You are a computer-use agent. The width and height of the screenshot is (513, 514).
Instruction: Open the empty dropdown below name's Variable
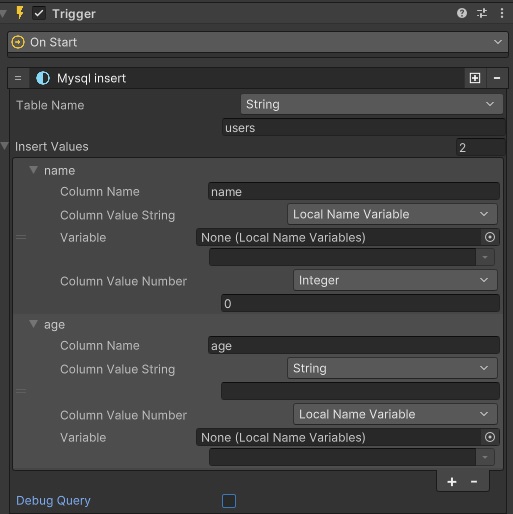click(352, 257)
